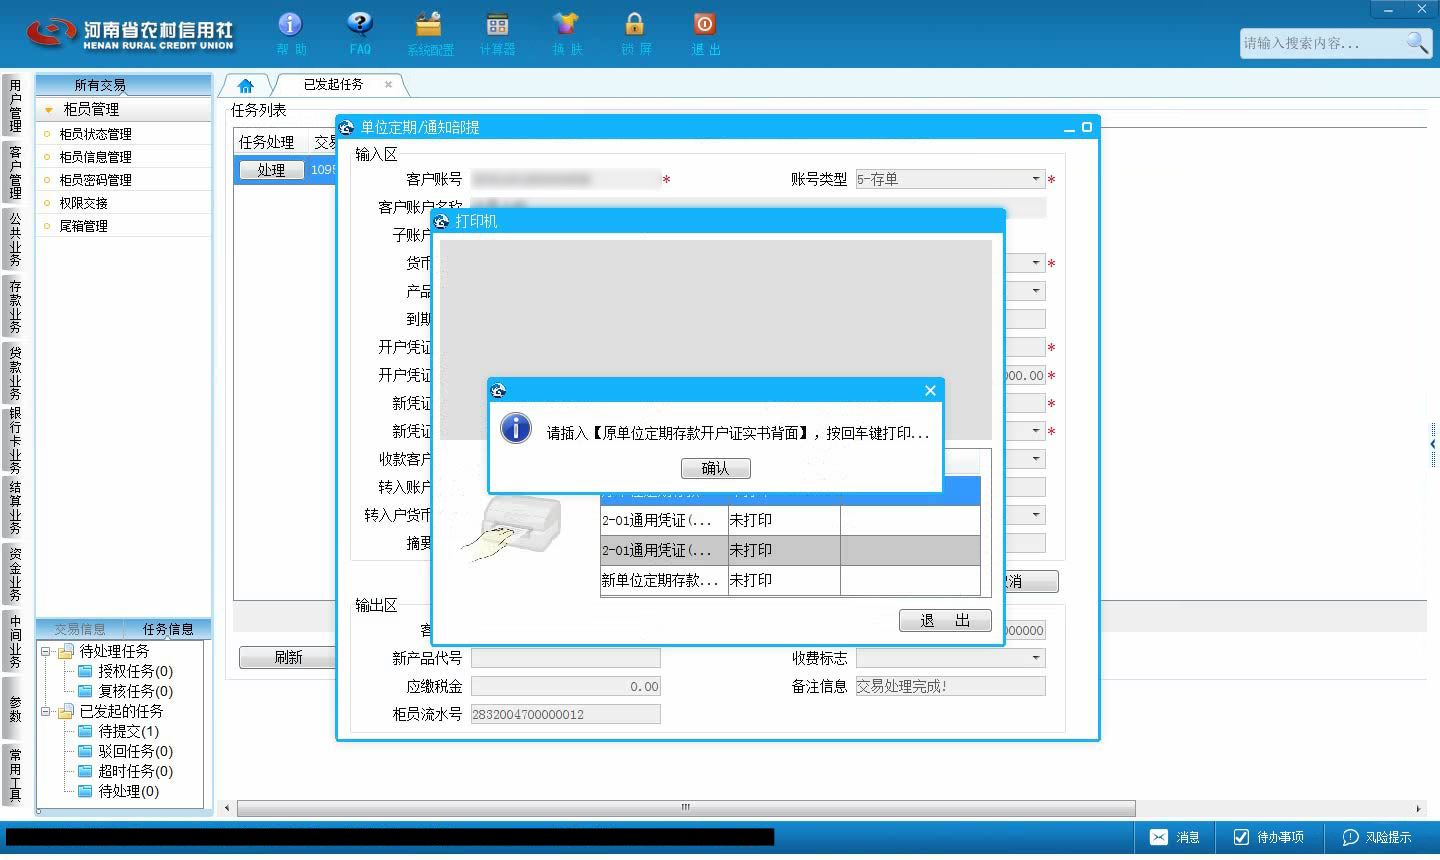Open the 中间业务 side tab

pos(14,641)
